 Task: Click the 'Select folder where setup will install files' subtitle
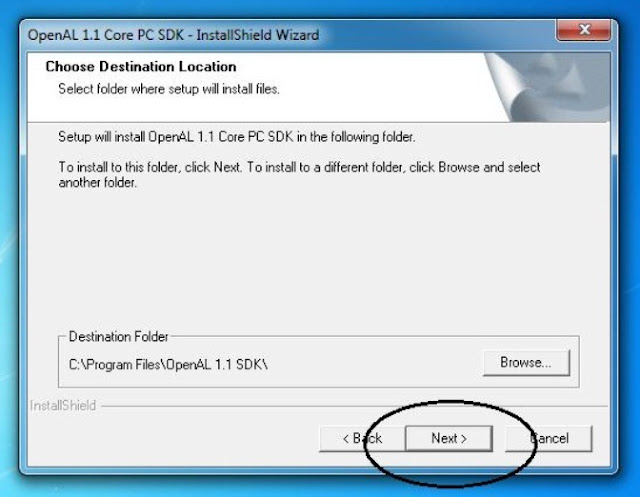169,89
